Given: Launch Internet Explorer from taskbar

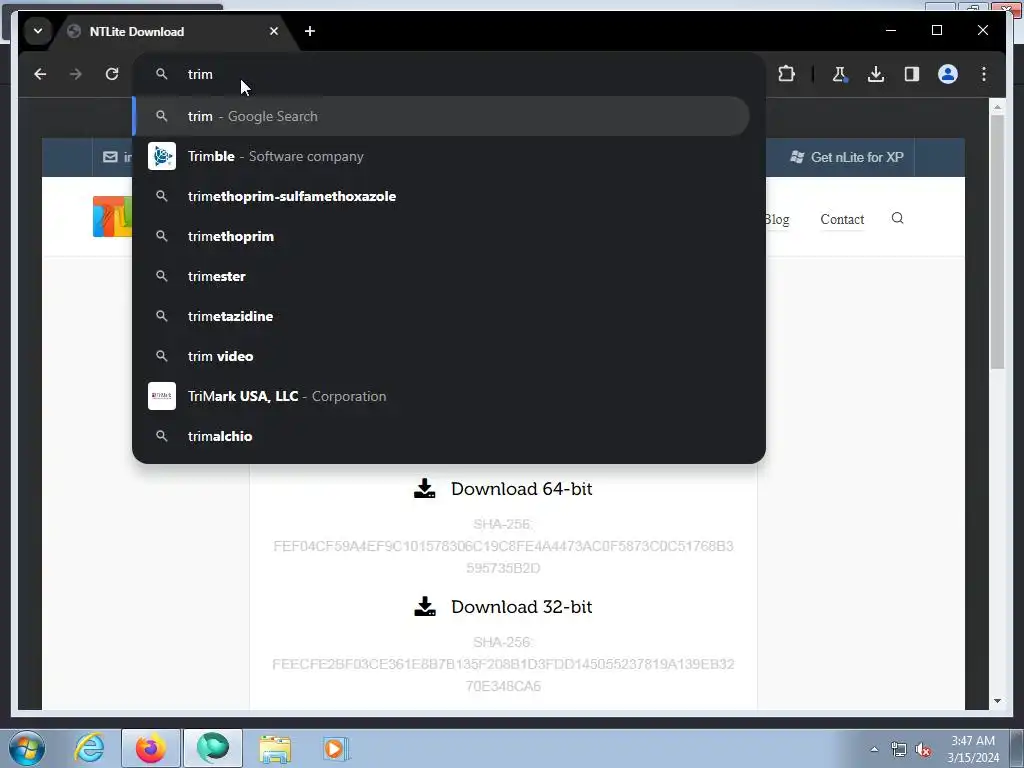Looking at the screenshot, I should [x=89, y=748].
